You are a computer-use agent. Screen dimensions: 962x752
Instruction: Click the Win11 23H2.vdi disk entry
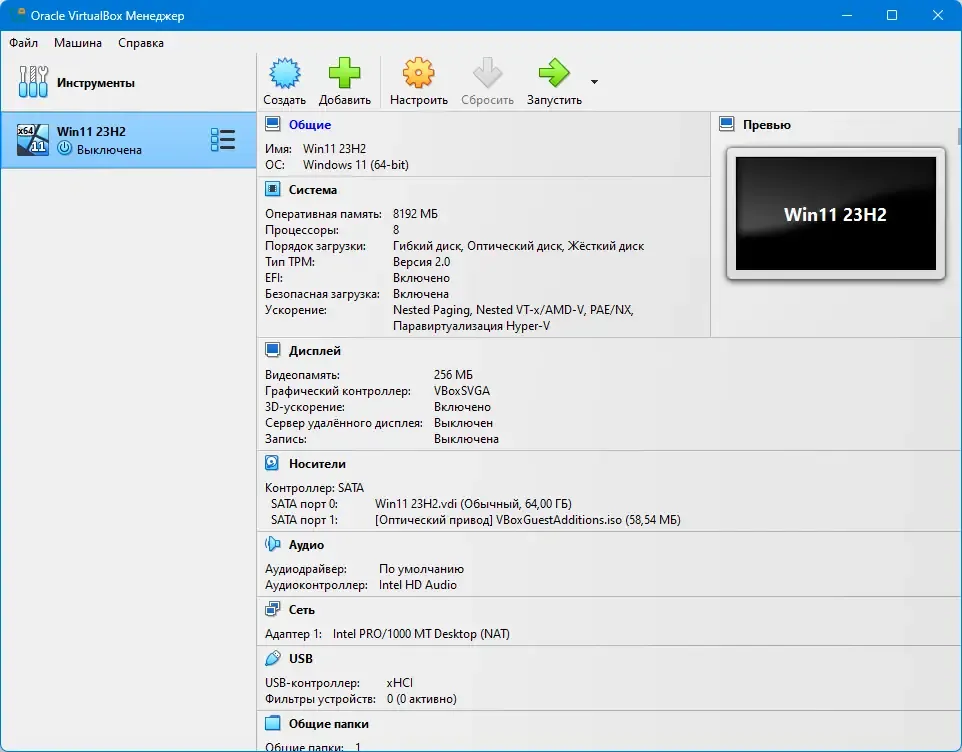click(473, 504)
